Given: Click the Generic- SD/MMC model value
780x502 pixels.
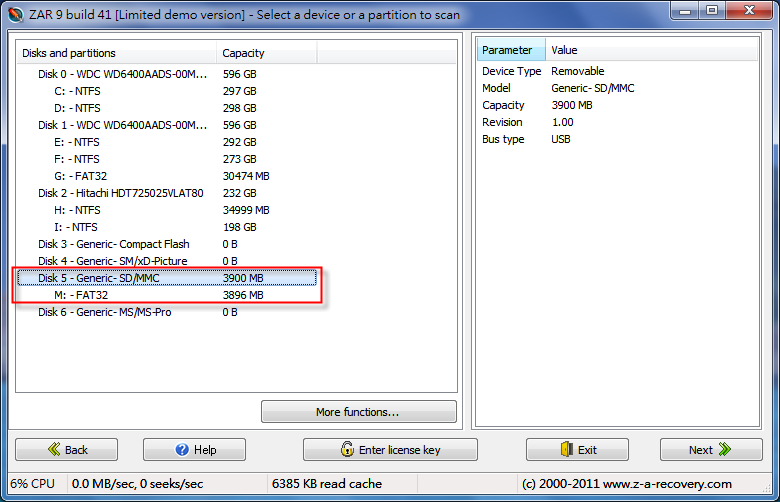Looking at the screenshot, I should point(593,88).
